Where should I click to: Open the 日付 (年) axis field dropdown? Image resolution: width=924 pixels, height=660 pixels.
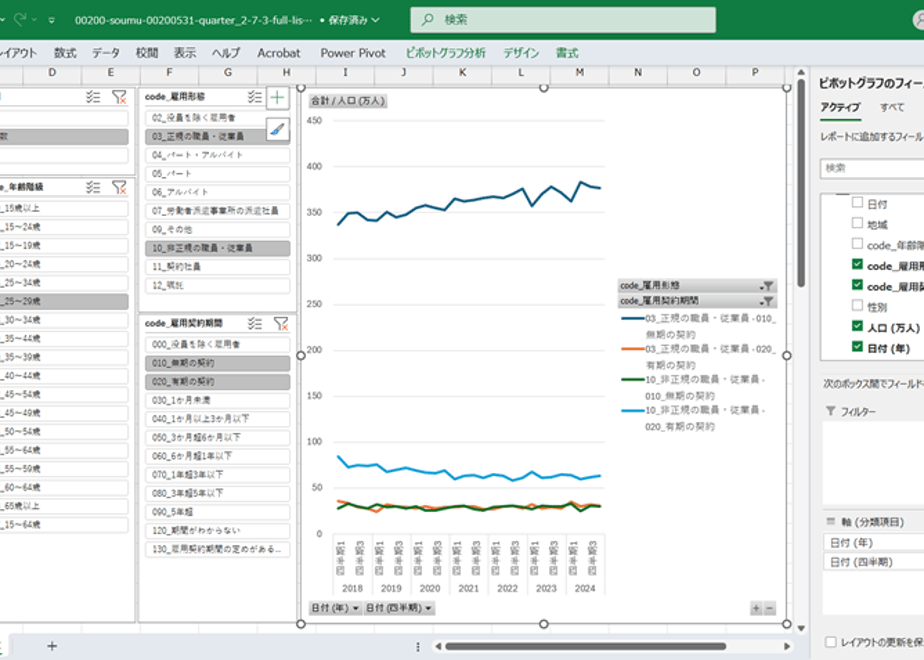coord(335,608)
